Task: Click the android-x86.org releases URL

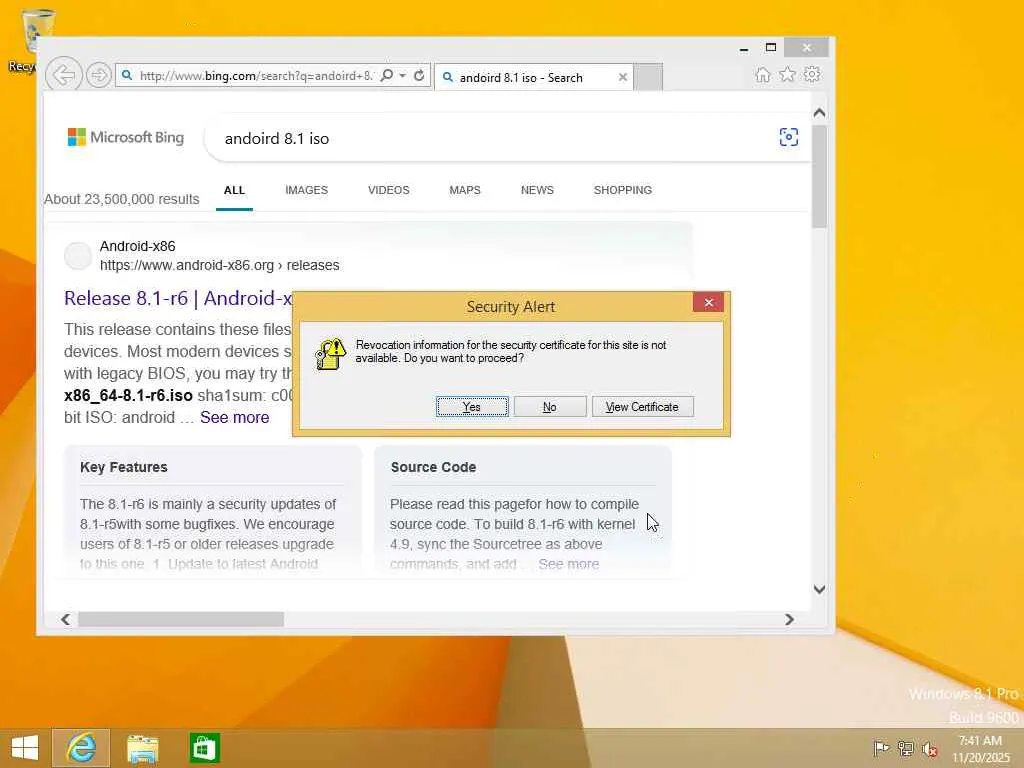Action: pyautogui.click(x=219, y=265)
